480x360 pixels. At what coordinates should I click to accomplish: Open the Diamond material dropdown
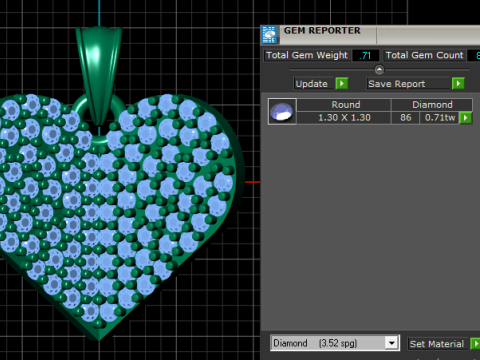coord(392,343)
